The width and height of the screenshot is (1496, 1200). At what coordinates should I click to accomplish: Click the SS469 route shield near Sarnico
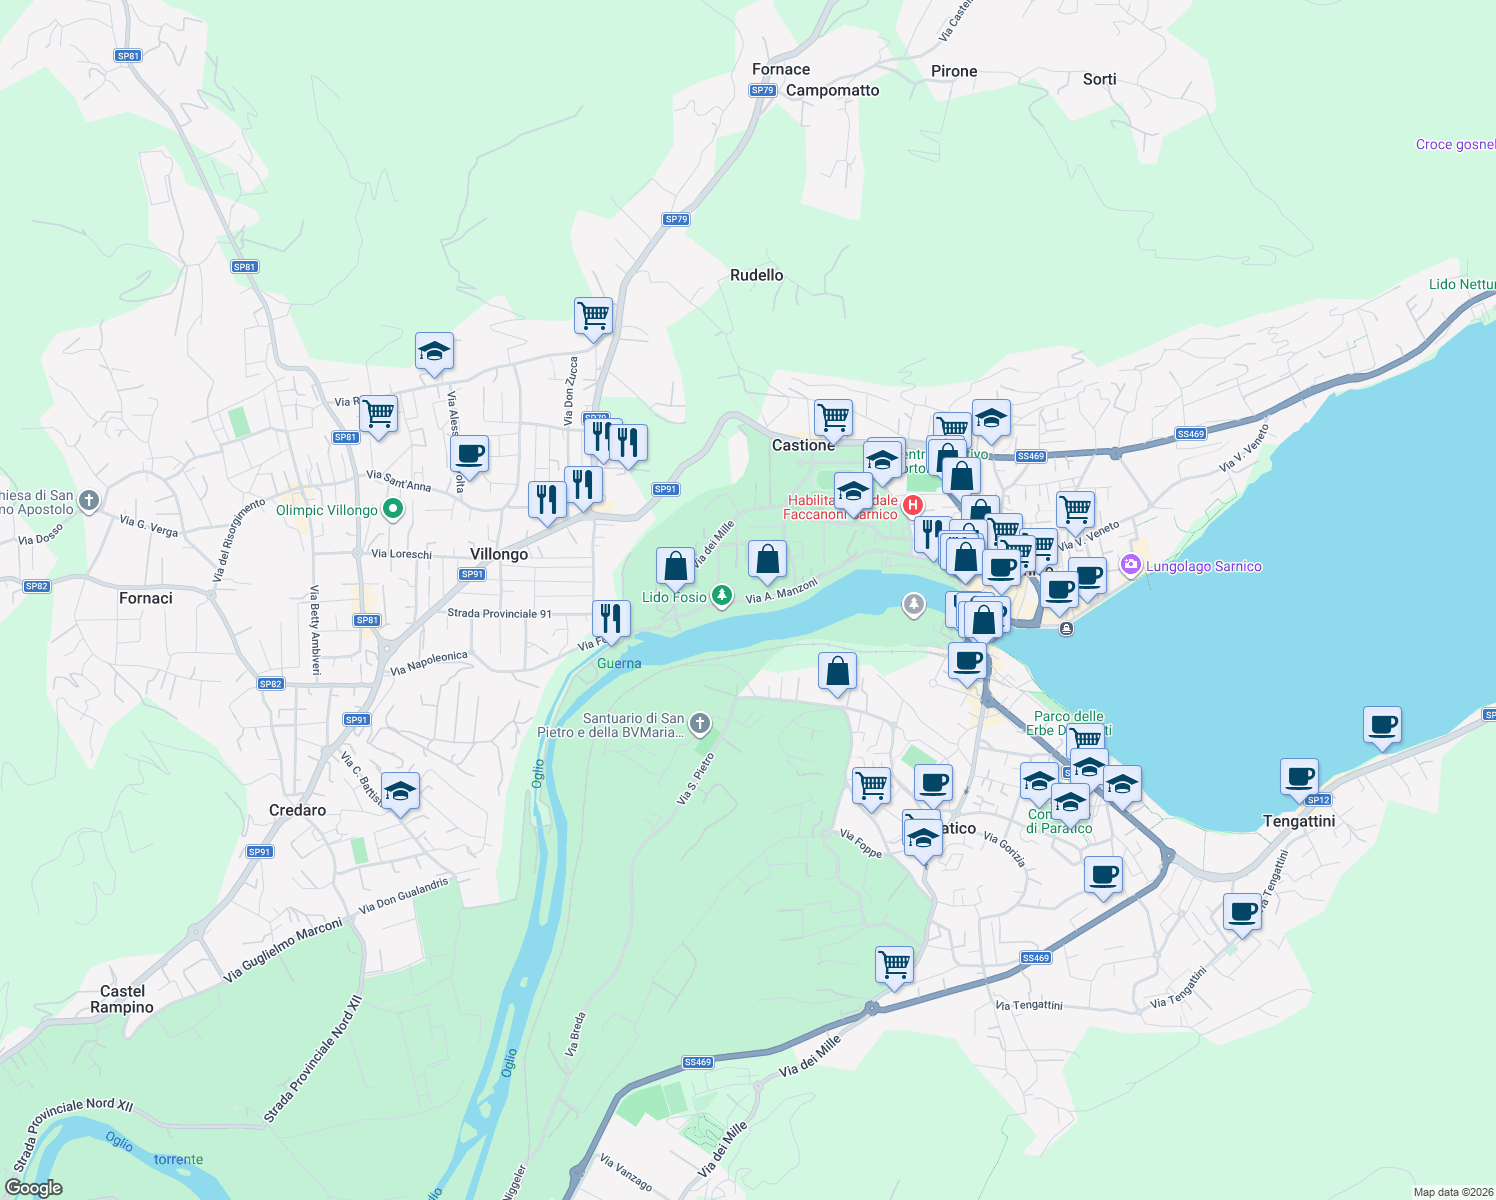pyautogui.click(x=1029, y=455)
